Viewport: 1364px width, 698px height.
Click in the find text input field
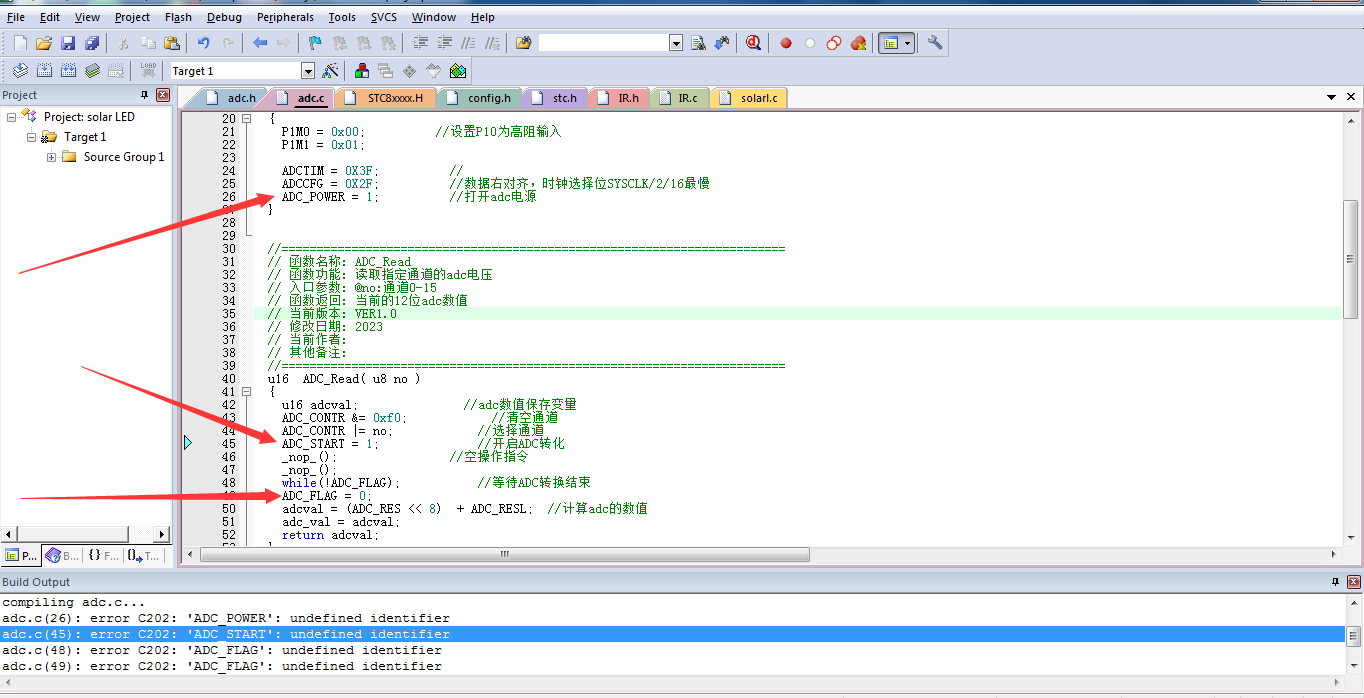point(604,43)
